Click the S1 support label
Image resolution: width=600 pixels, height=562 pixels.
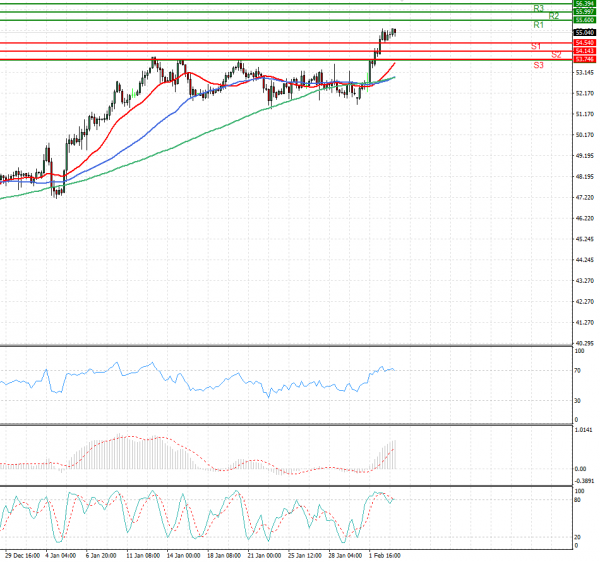coord(536,46)
